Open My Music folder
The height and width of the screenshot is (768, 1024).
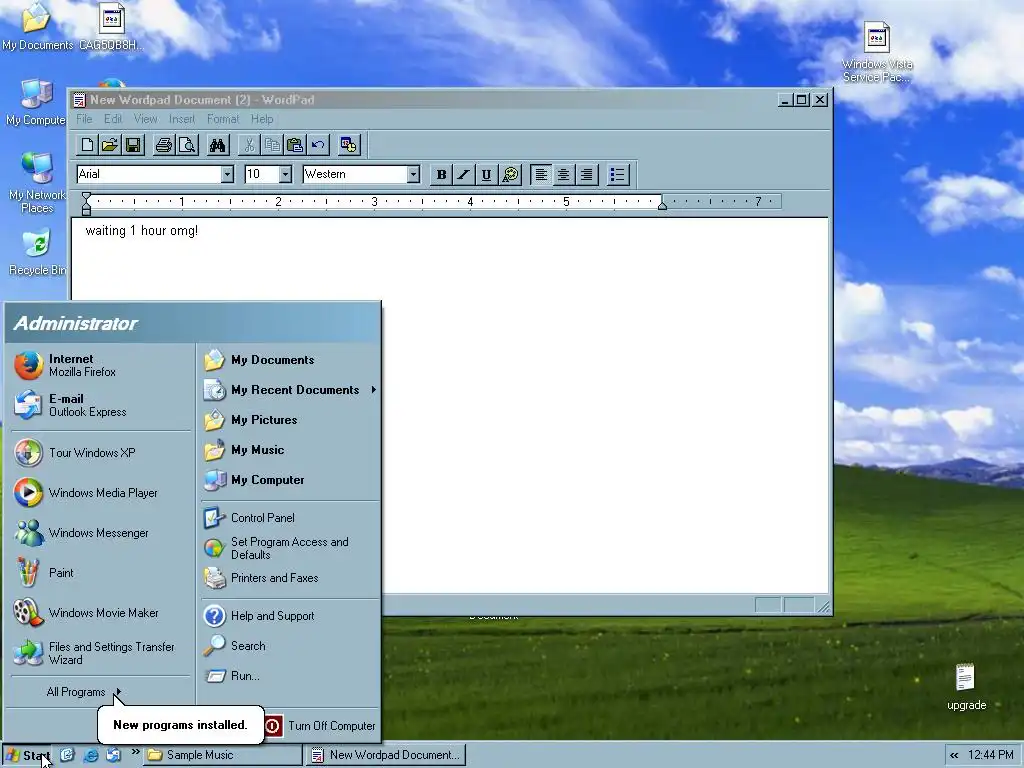(x=290, y=450)
